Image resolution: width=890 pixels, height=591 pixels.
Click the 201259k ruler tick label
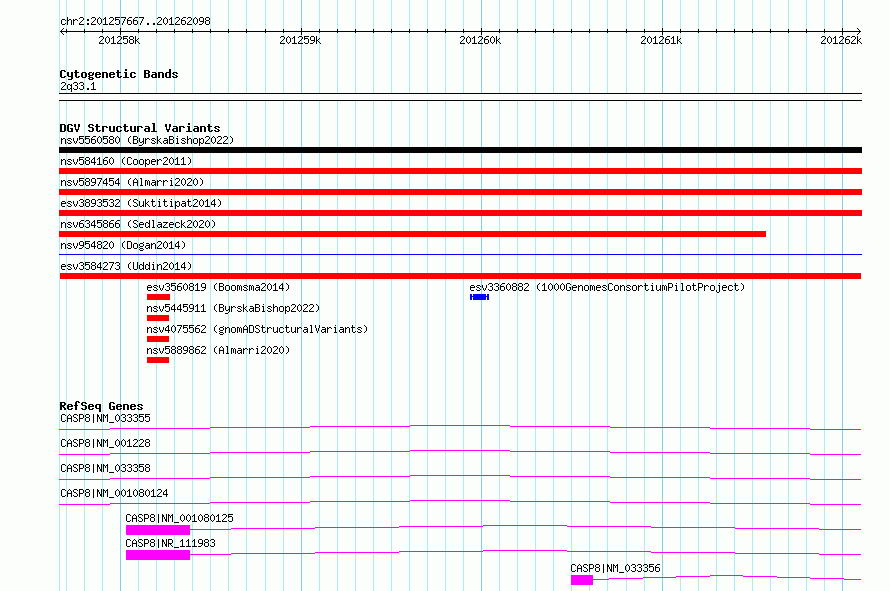click(x=300, y=40)
